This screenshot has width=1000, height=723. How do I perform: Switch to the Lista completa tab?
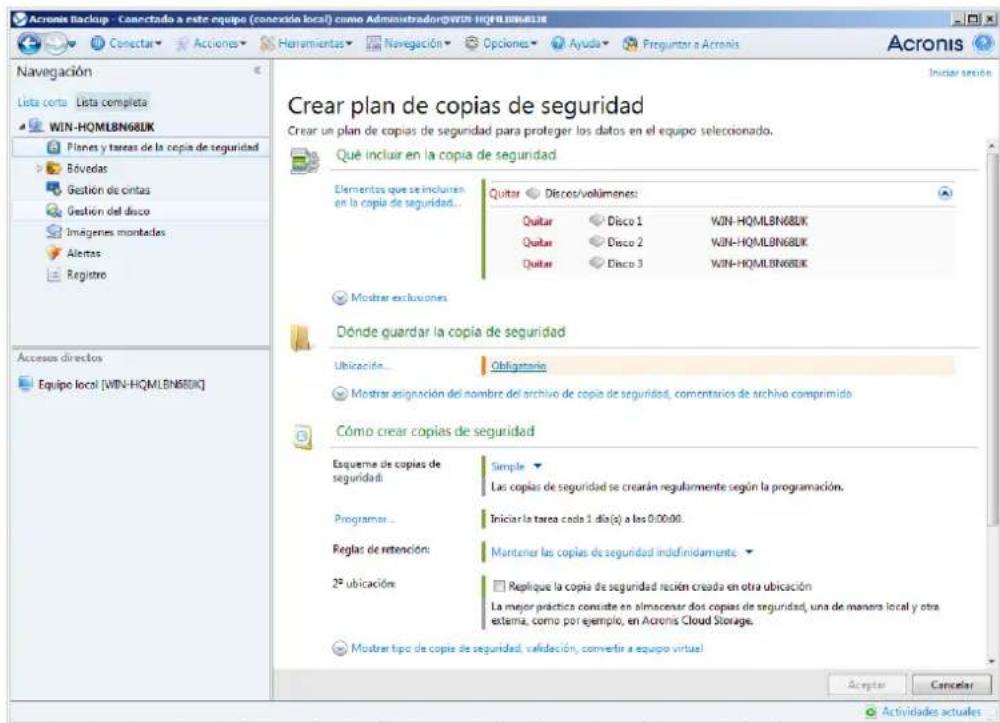pyautogui.click(x=112, y=102)
